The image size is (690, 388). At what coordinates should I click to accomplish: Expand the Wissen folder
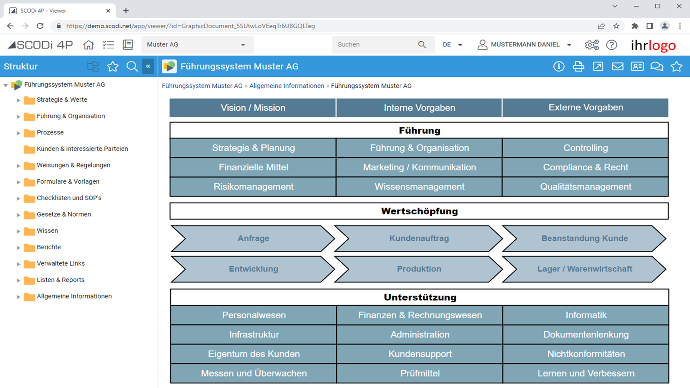click(x=18, y=231)
